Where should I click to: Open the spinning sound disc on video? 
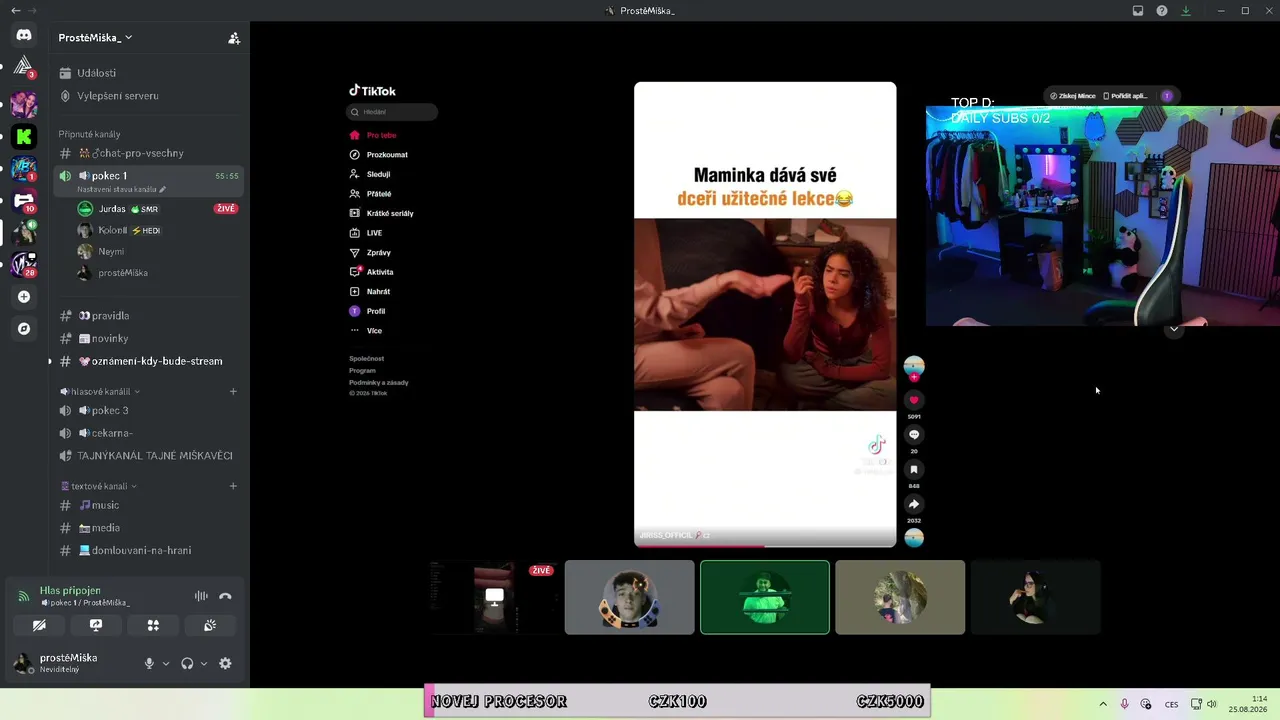coord(913,538)
